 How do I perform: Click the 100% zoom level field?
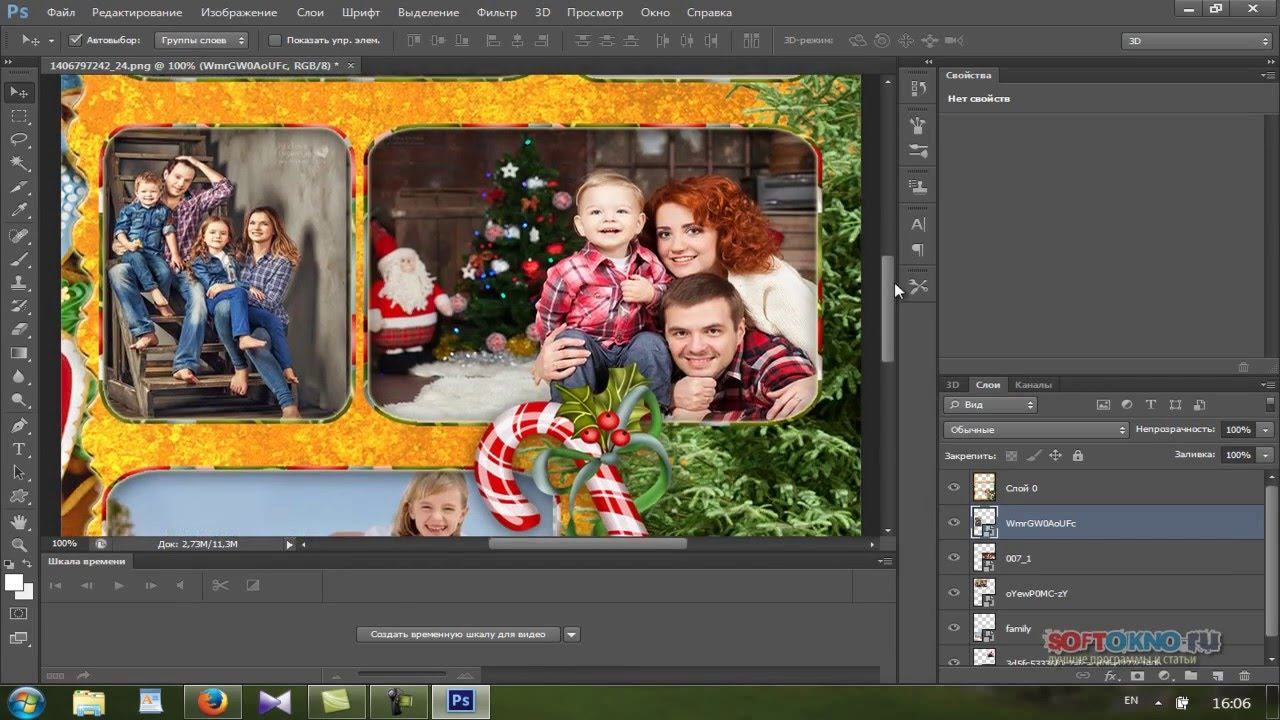tap(64, 544)
